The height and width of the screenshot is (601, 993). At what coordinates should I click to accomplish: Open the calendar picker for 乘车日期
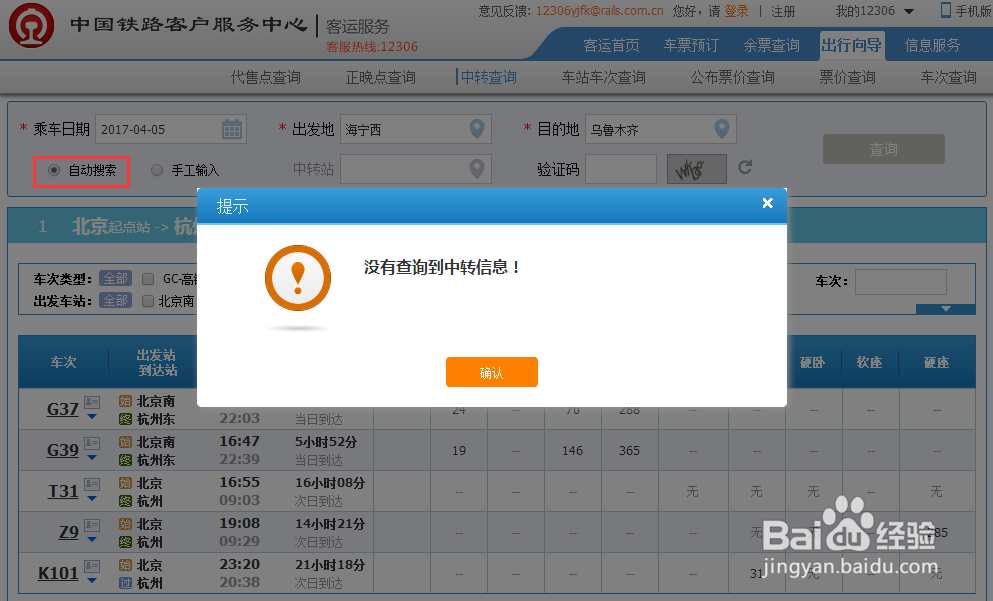[234, 130]
